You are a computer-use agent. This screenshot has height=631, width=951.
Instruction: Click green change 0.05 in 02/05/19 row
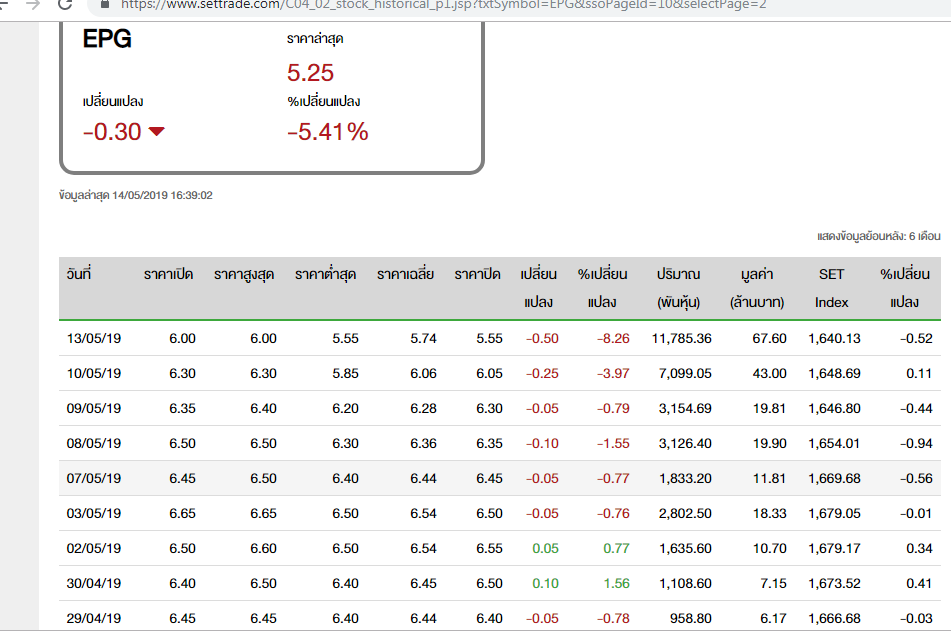[x=545, y=548]
